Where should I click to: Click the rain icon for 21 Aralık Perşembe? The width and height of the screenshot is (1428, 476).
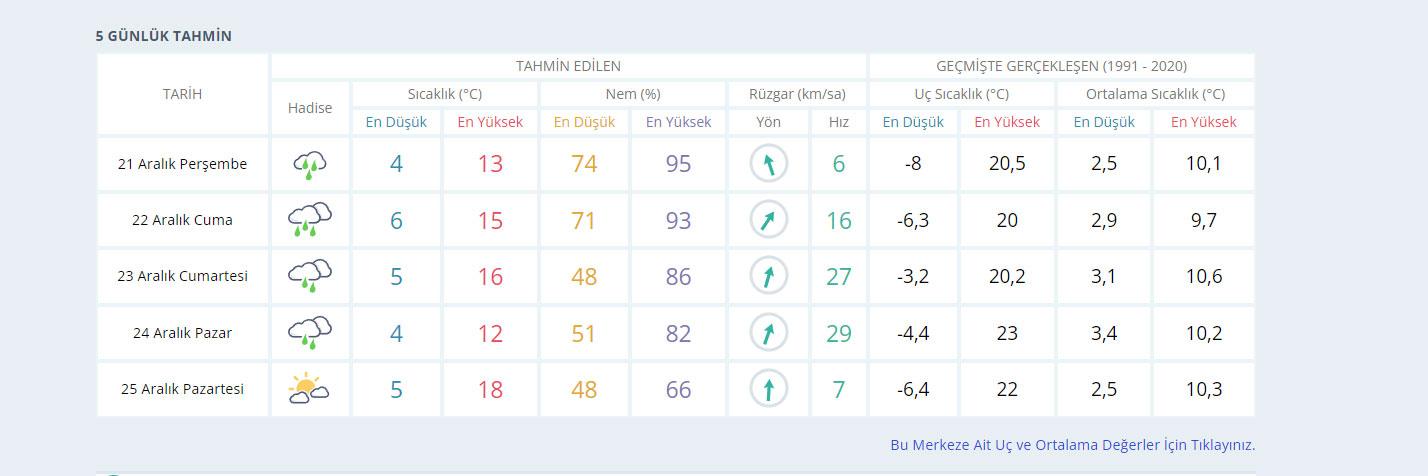[310, 165]
